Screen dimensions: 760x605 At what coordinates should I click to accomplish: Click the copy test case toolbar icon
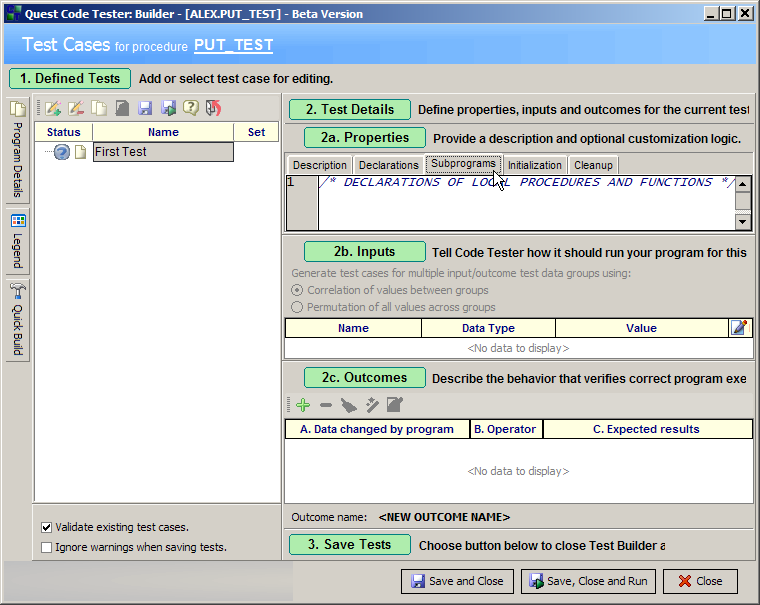tap(99, 108)
